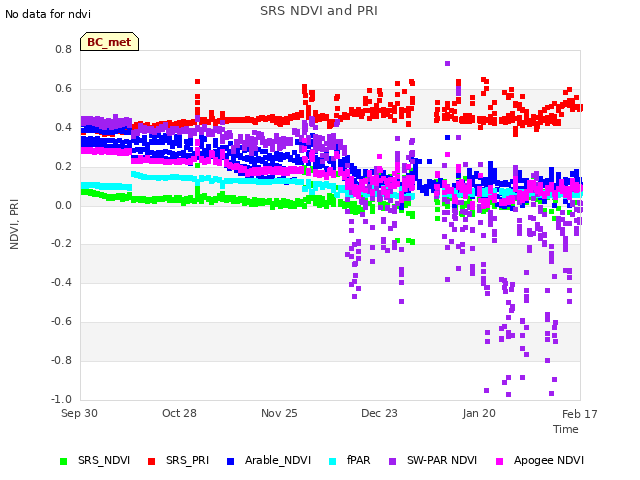Toggle the SRS_NDVI legend entry
The width and height of the screenshot is (640, 480).
95,460
